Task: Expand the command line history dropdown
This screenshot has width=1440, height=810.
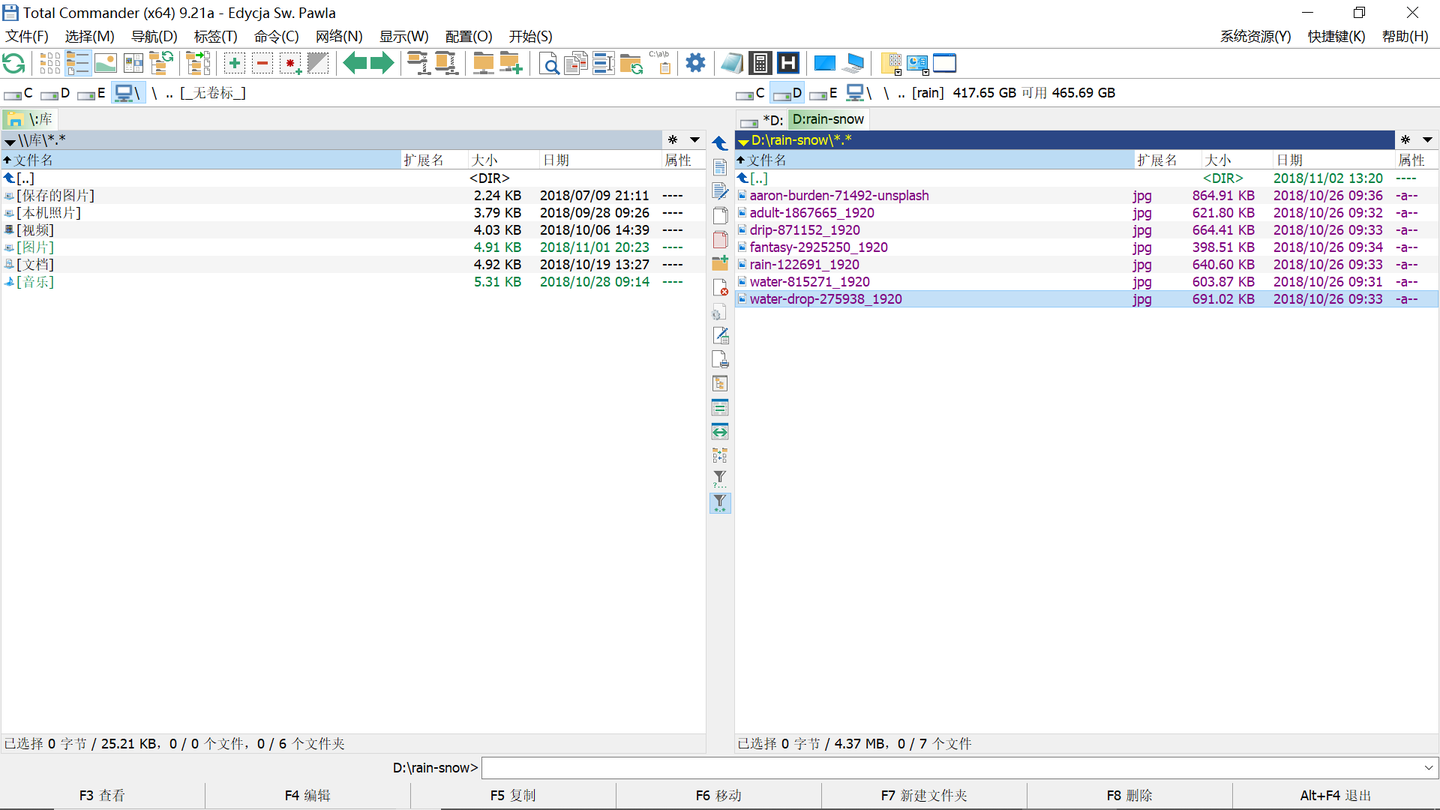Action: [1428, 768]
